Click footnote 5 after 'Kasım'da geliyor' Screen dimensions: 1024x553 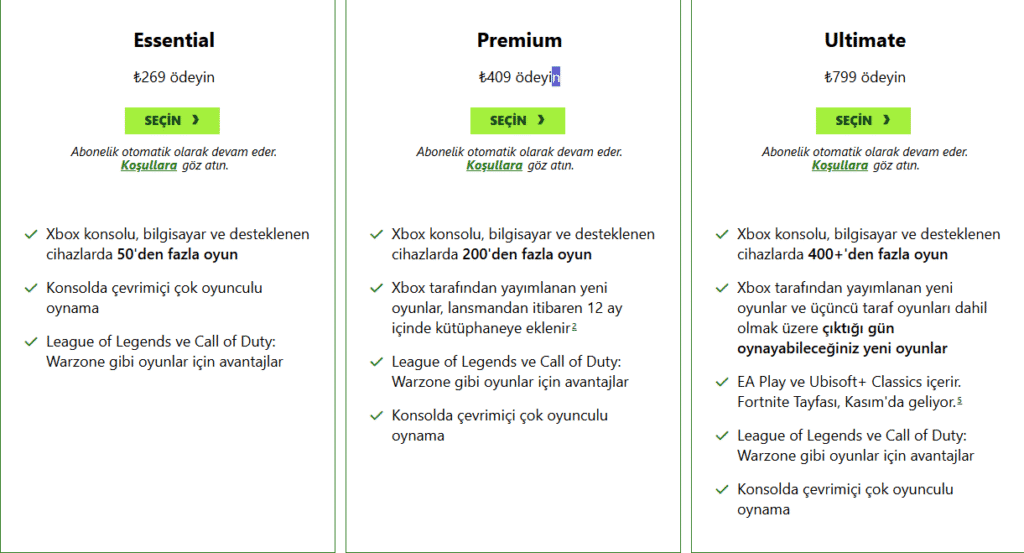click(x=959, y=401)
